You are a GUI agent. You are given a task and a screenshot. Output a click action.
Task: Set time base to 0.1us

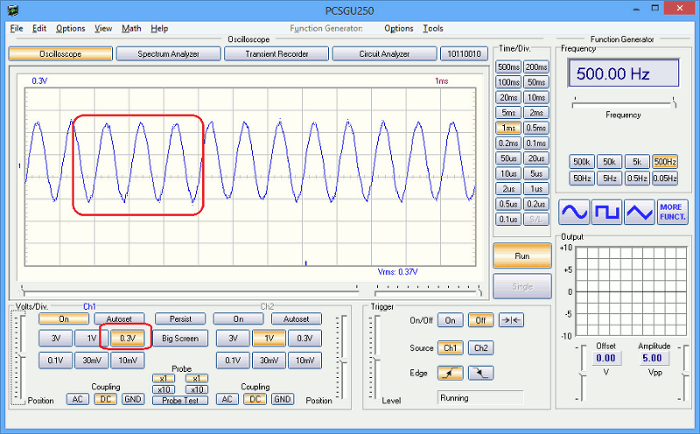point(508,219)
